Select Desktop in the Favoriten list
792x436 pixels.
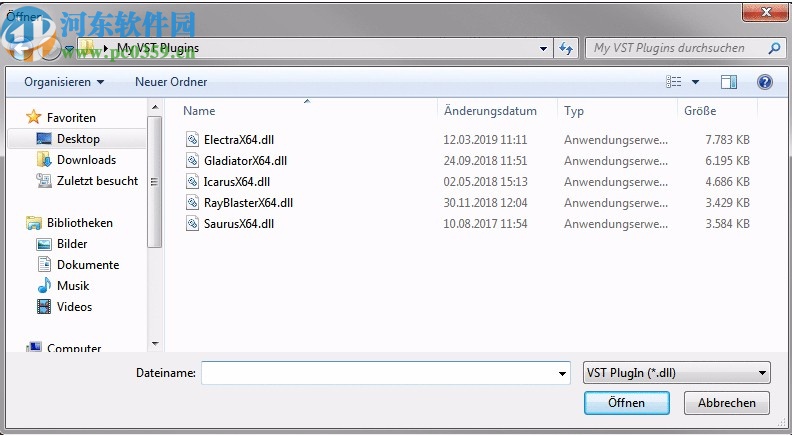(76, 138)
